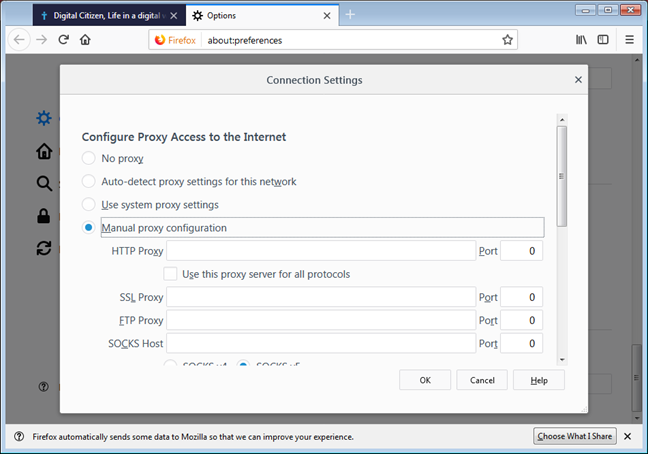Dismiss the data sharing notification bar

(627, 436)
